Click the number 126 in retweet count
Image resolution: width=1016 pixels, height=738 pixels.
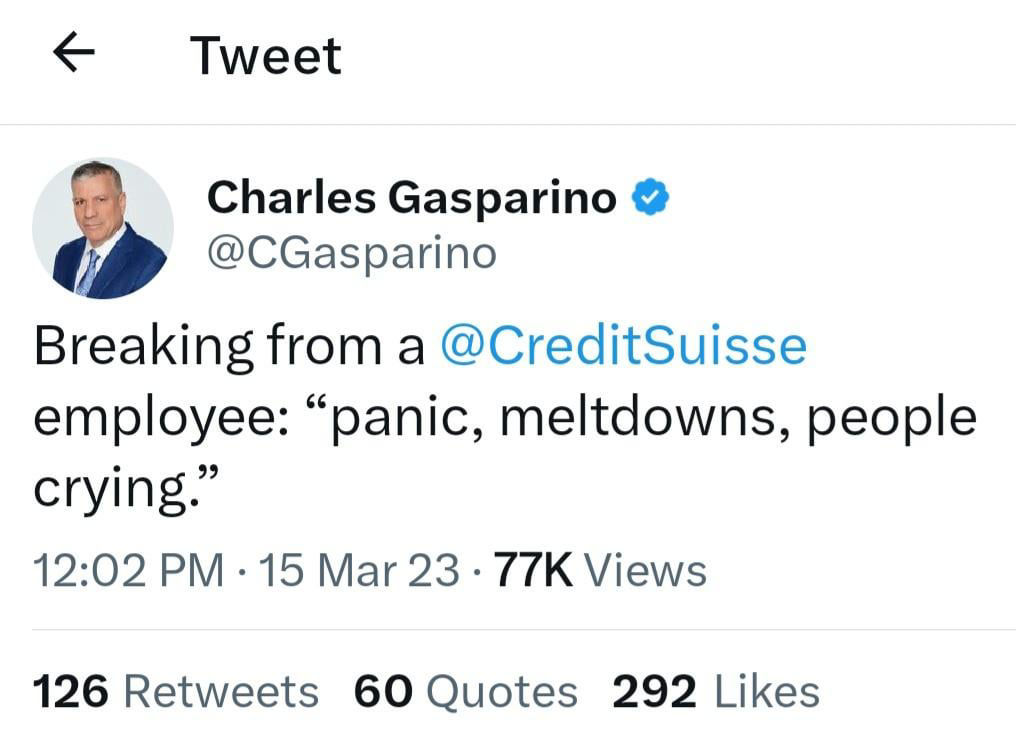tap(71, 691)
